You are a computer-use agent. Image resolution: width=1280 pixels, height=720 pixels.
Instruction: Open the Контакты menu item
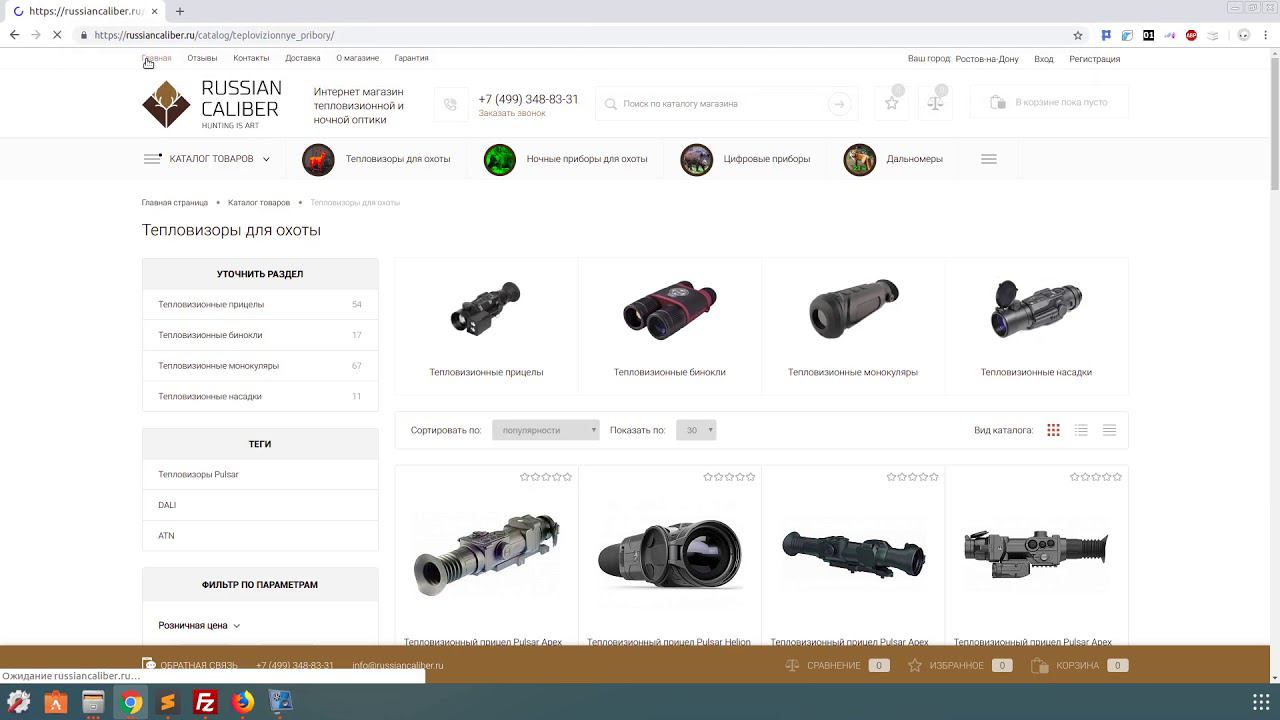point(251,58)
